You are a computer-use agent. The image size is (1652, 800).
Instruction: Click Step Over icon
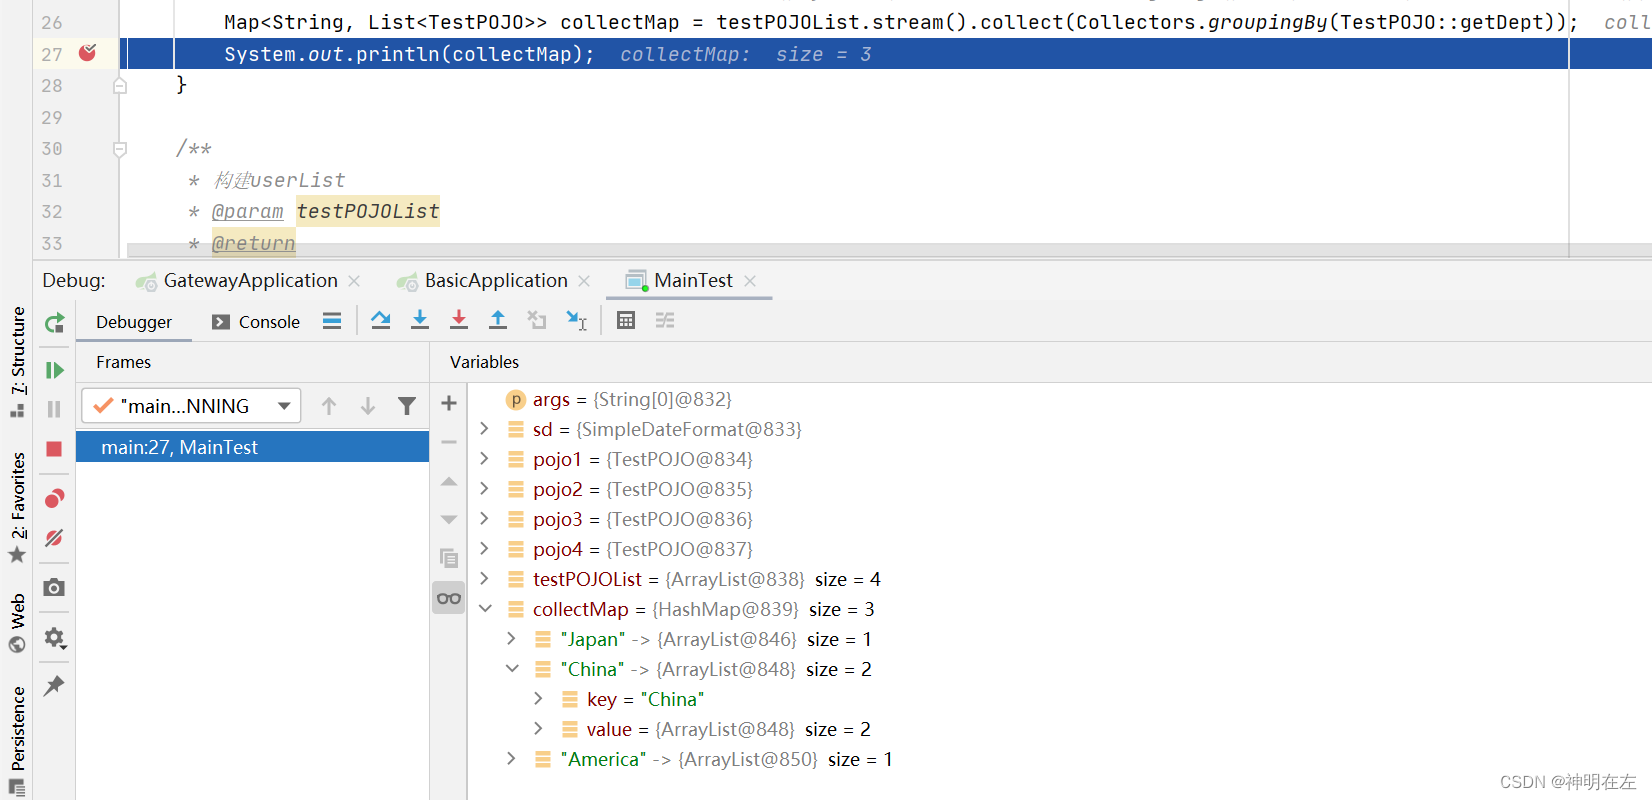(x=381, y=320)
